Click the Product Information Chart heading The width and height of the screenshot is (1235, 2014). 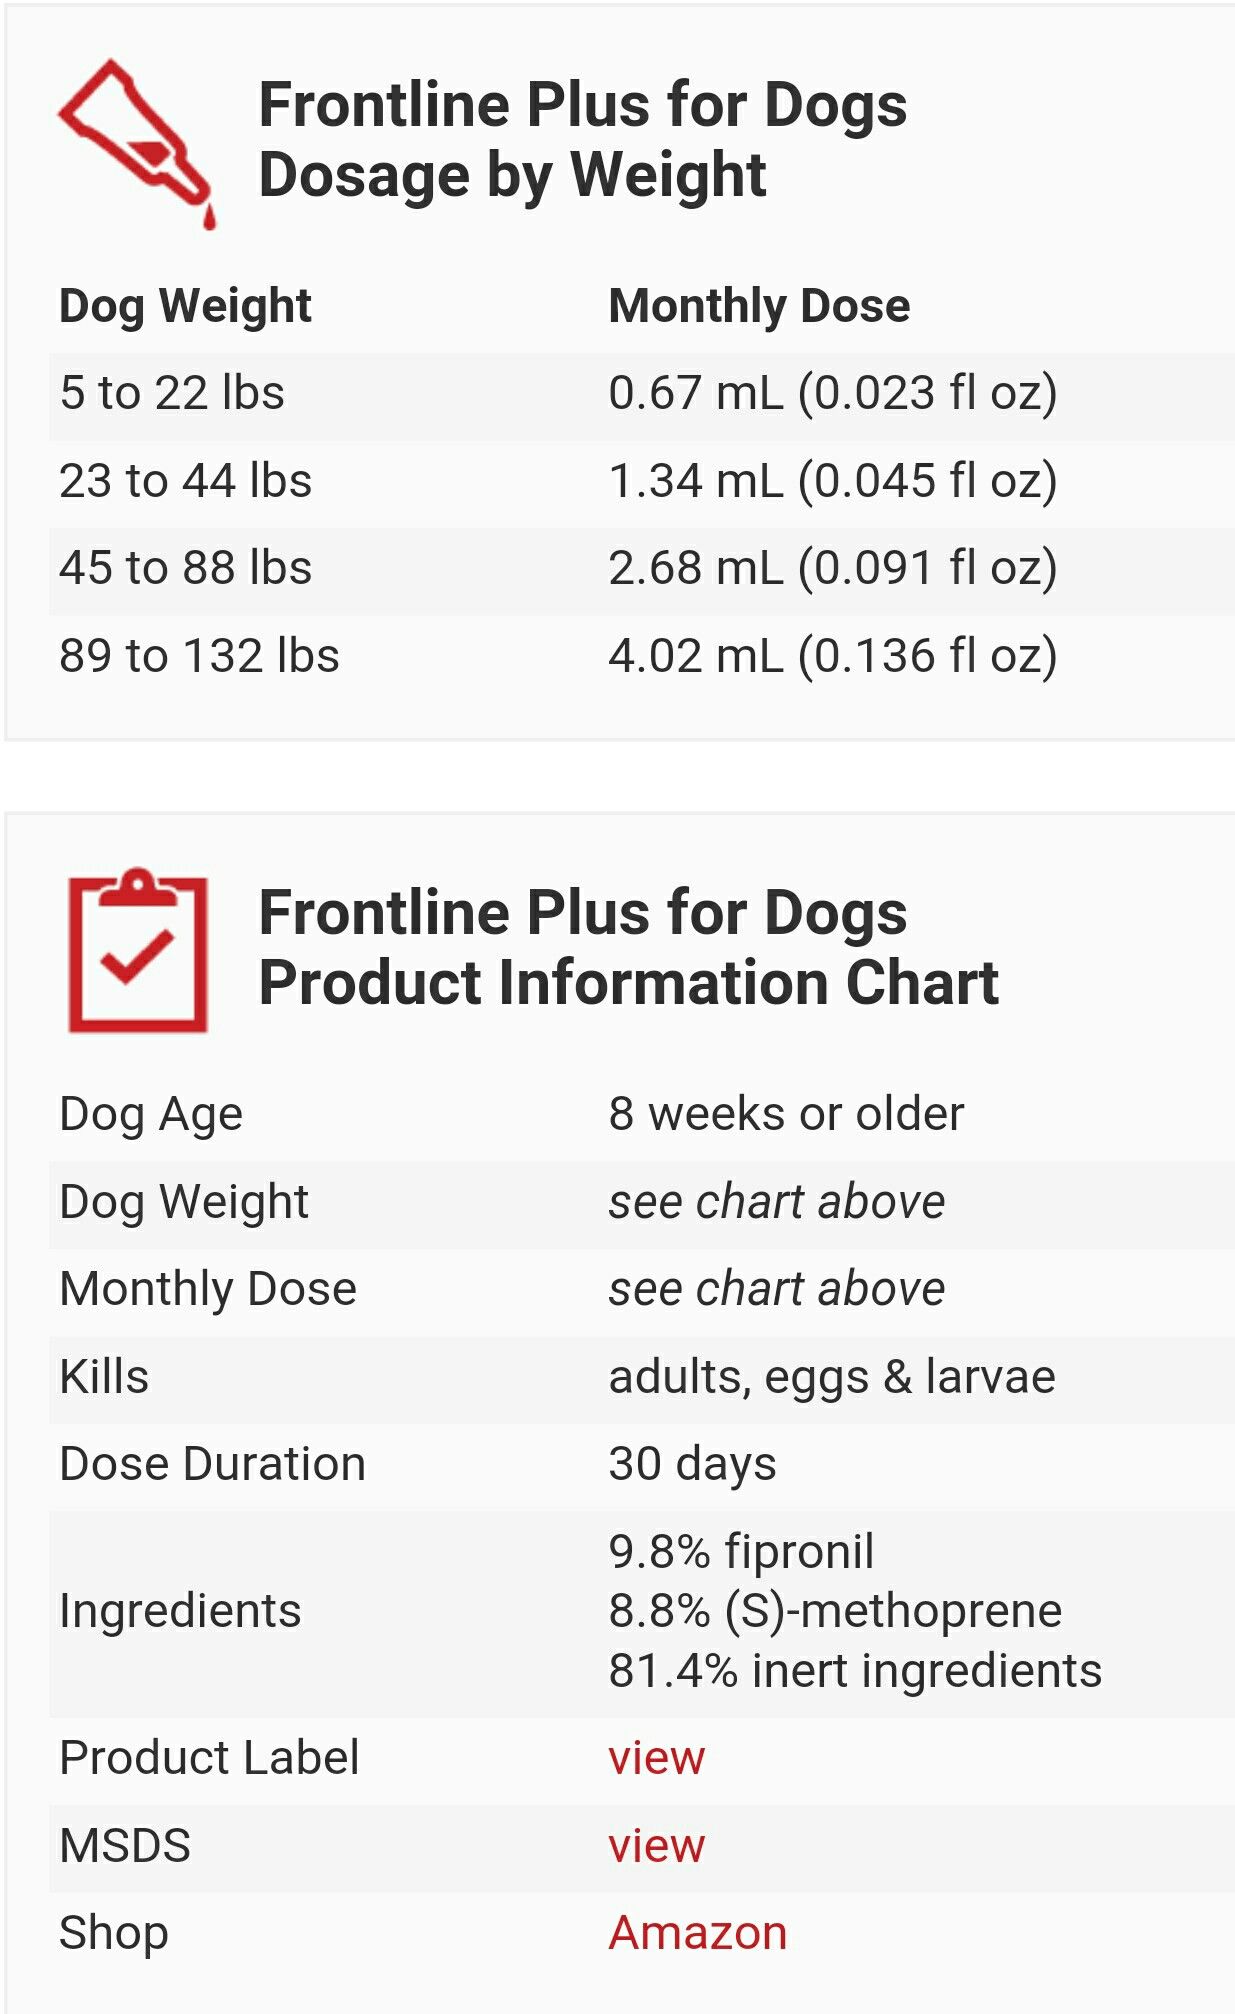(628, 948)
